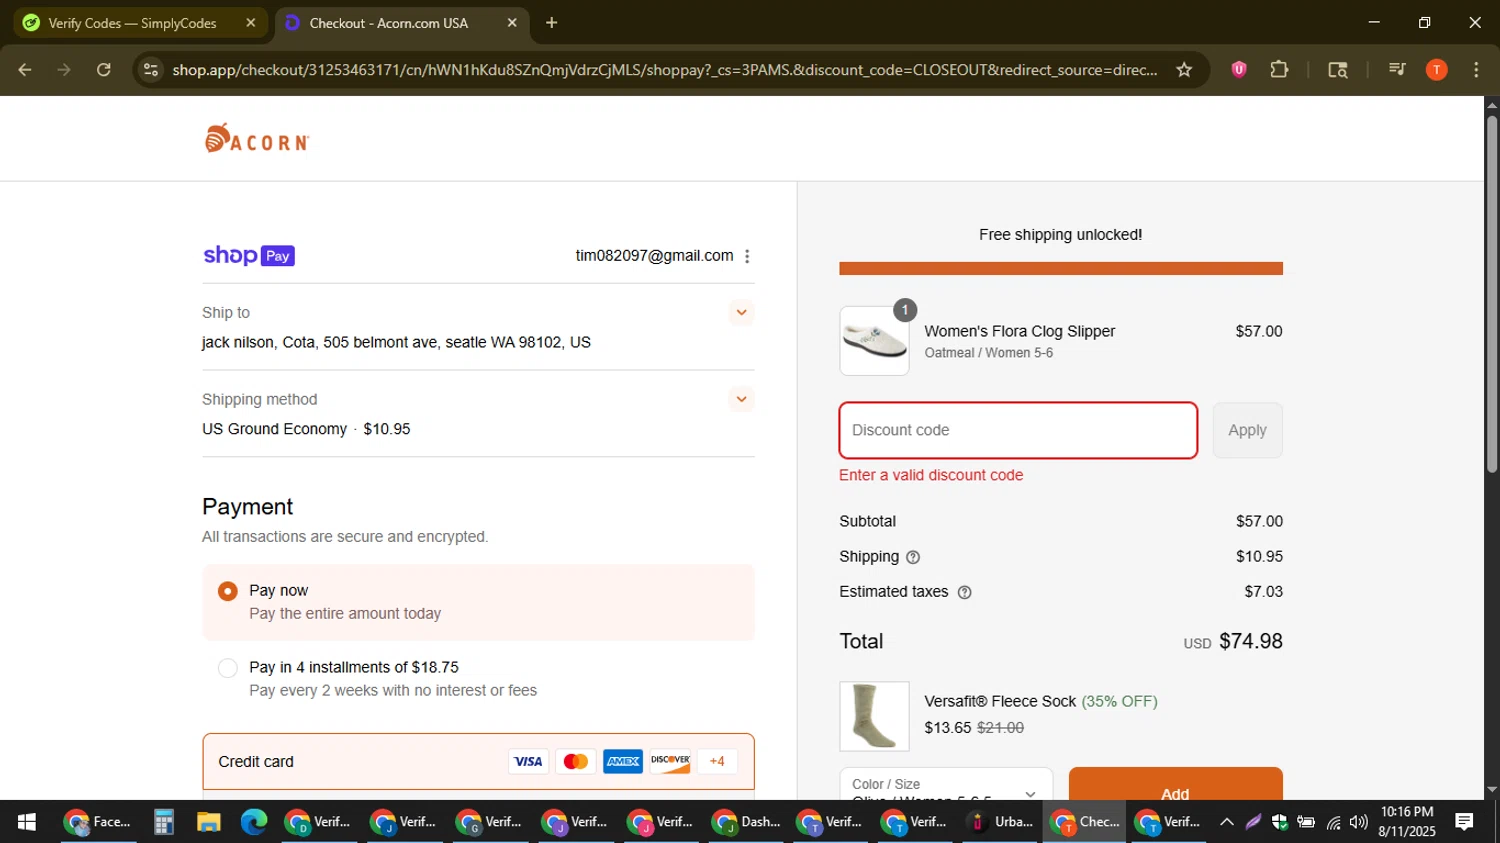
Task: Close the Checkout - Acorn.com tab
Action: [x=512, y=23]
